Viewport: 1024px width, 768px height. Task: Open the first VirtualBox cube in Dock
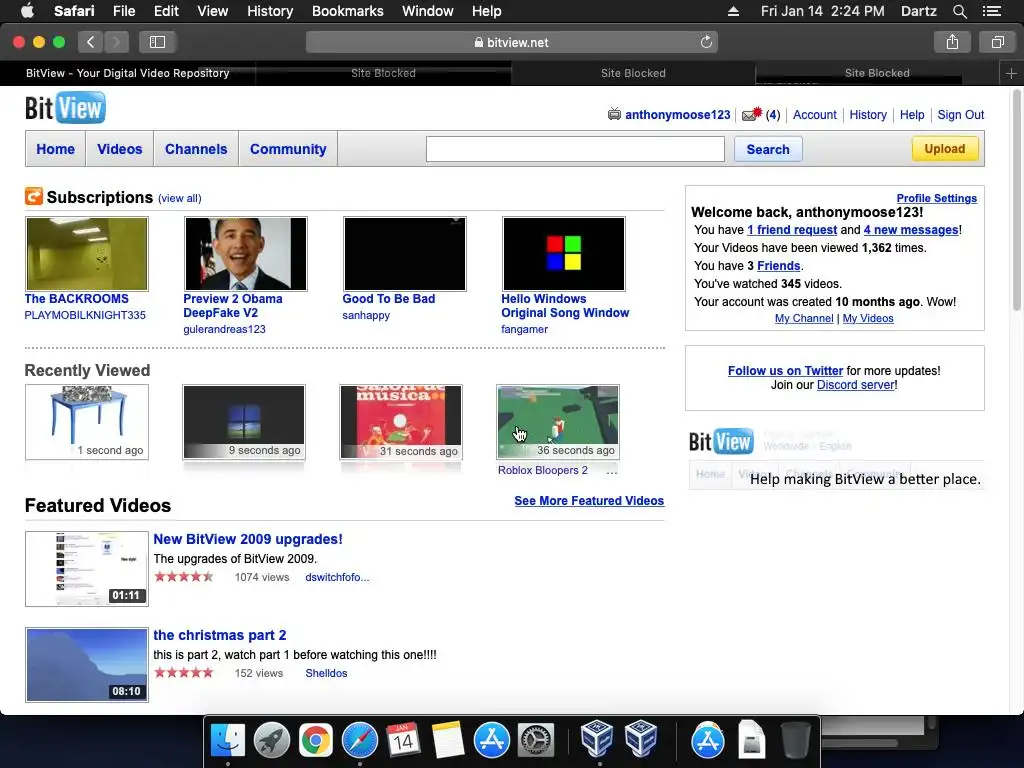pyautogui.click(x=596, y=739)
